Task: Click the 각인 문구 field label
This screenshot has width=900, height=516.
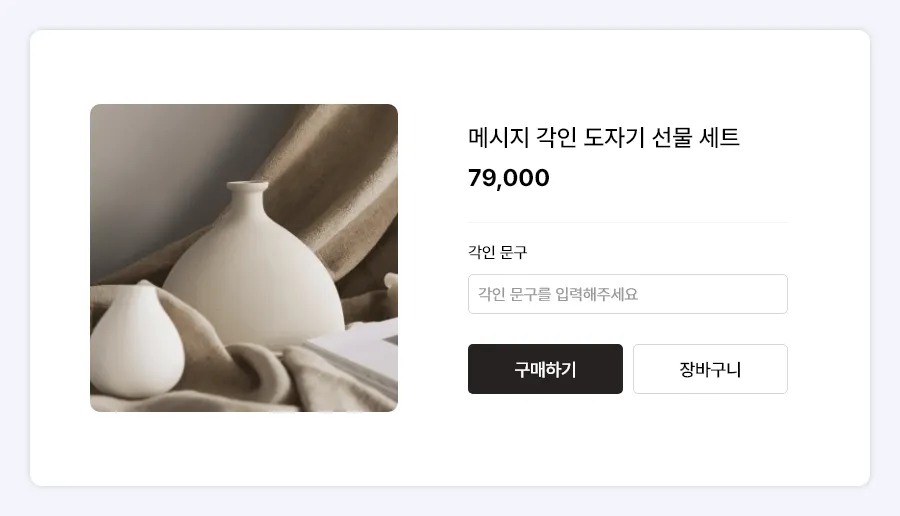Action: click(497, 252)
